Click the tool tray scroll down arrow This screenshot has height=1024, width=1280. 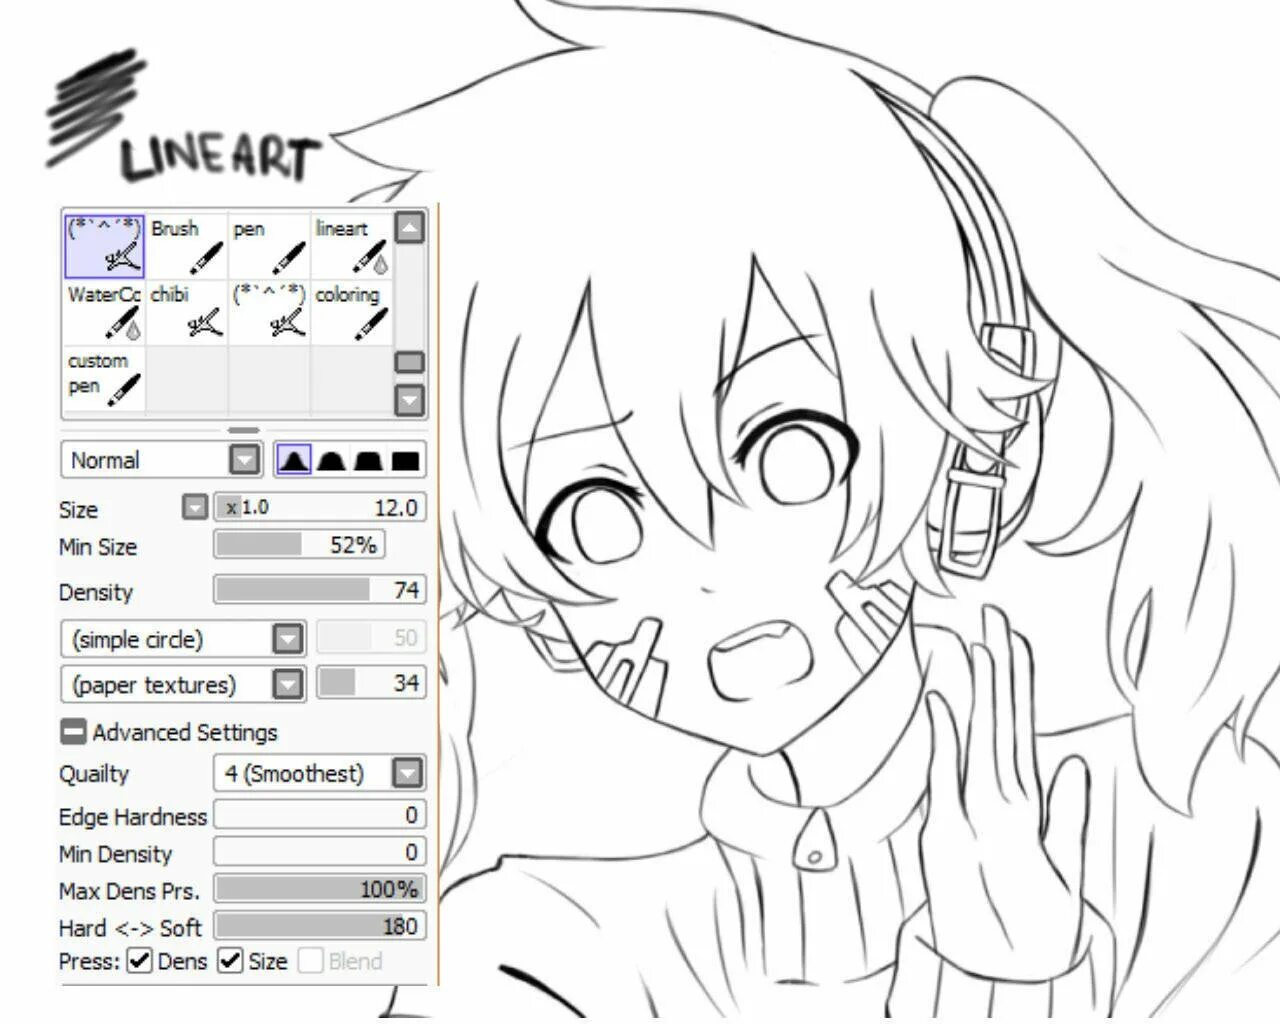coord(409,400)
